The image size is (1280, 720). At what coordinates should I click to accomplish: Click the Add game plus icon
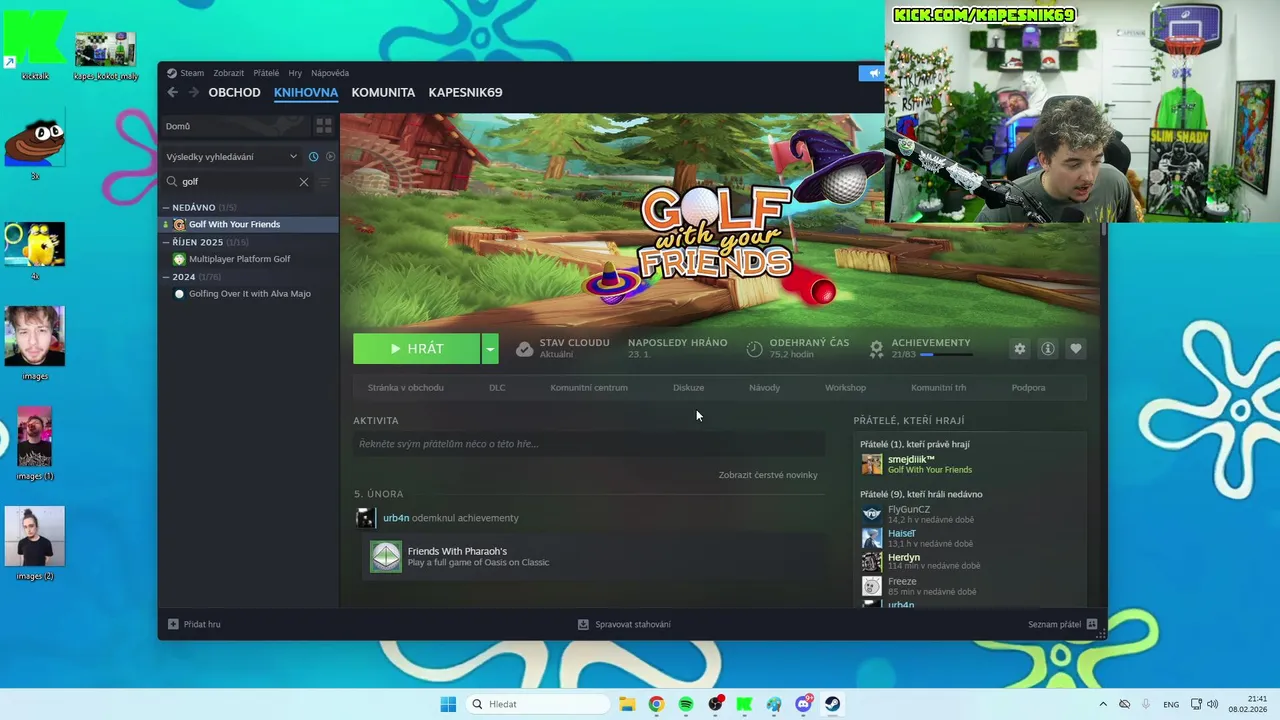point(173,624)
